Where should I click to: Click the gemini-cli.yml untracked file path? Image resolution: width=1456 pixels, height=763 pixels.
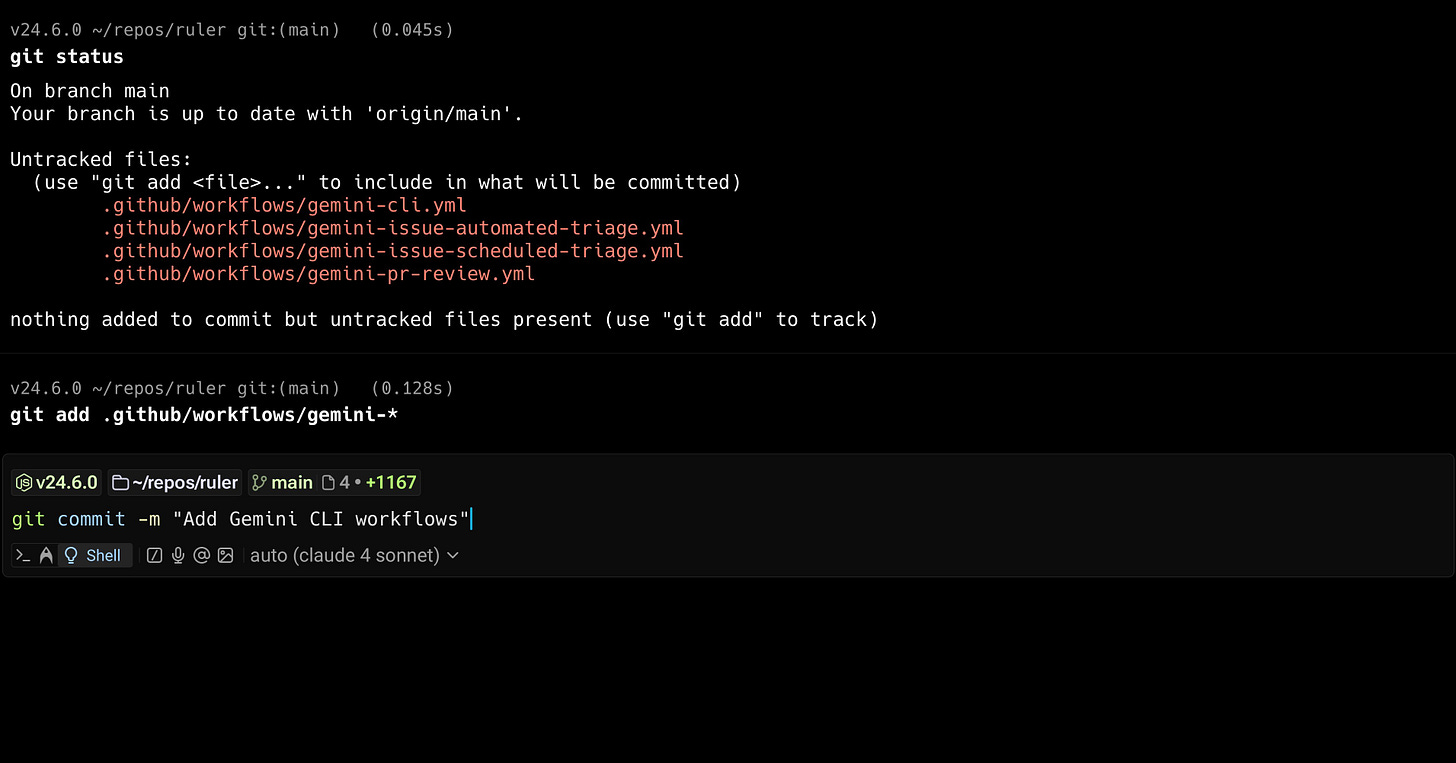pyautogui.click(x=285, y=204)
